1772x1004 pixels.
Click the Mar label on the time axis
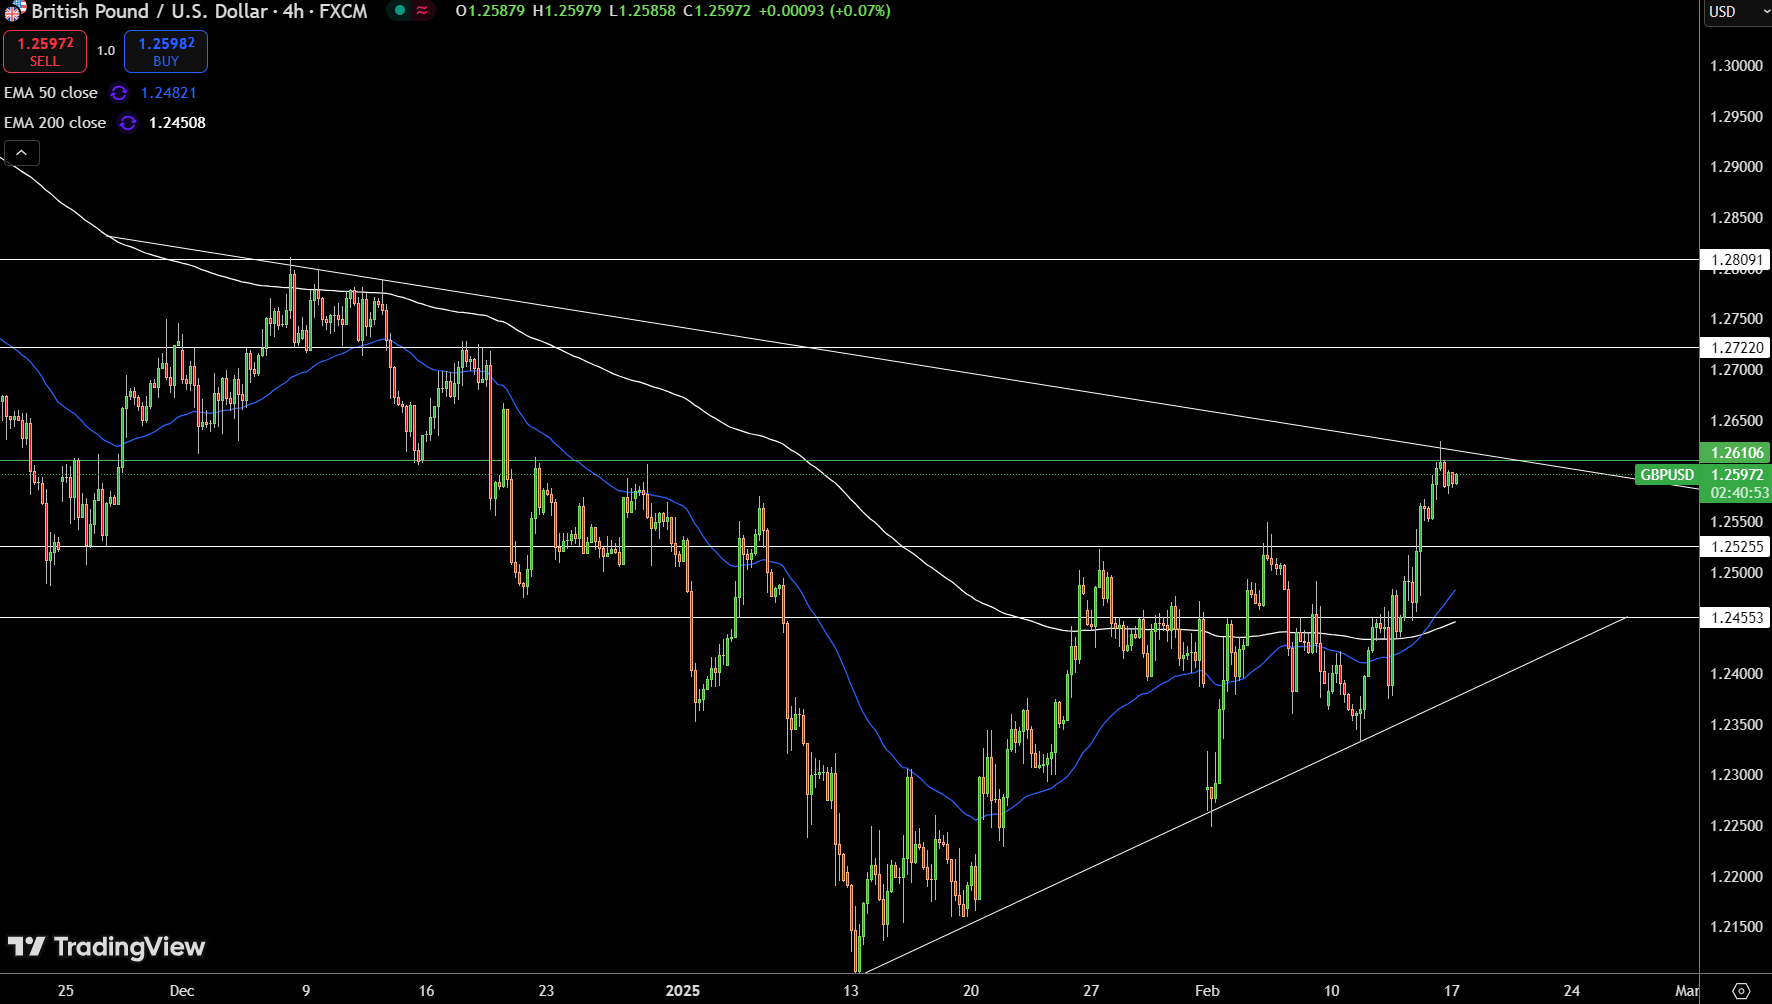coord(1686,991)
